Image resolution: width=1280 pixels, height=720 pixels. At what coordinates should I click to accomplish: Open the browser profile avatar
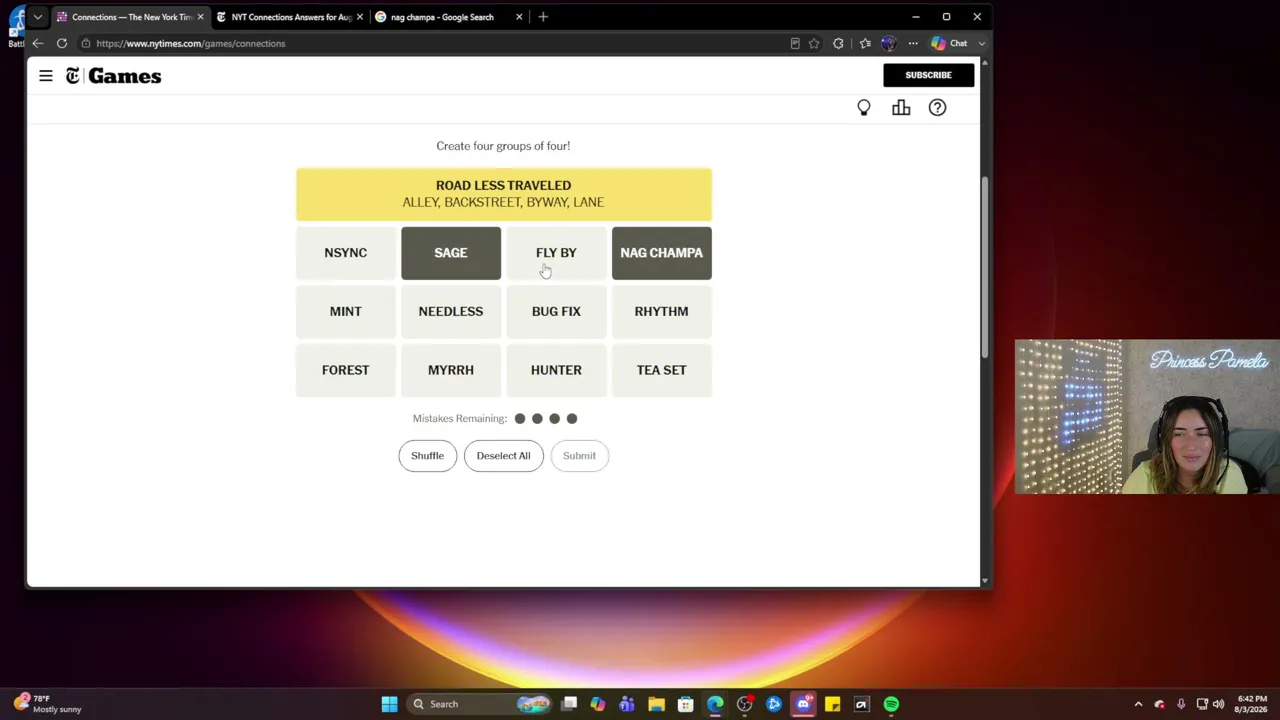pos(888,43)
